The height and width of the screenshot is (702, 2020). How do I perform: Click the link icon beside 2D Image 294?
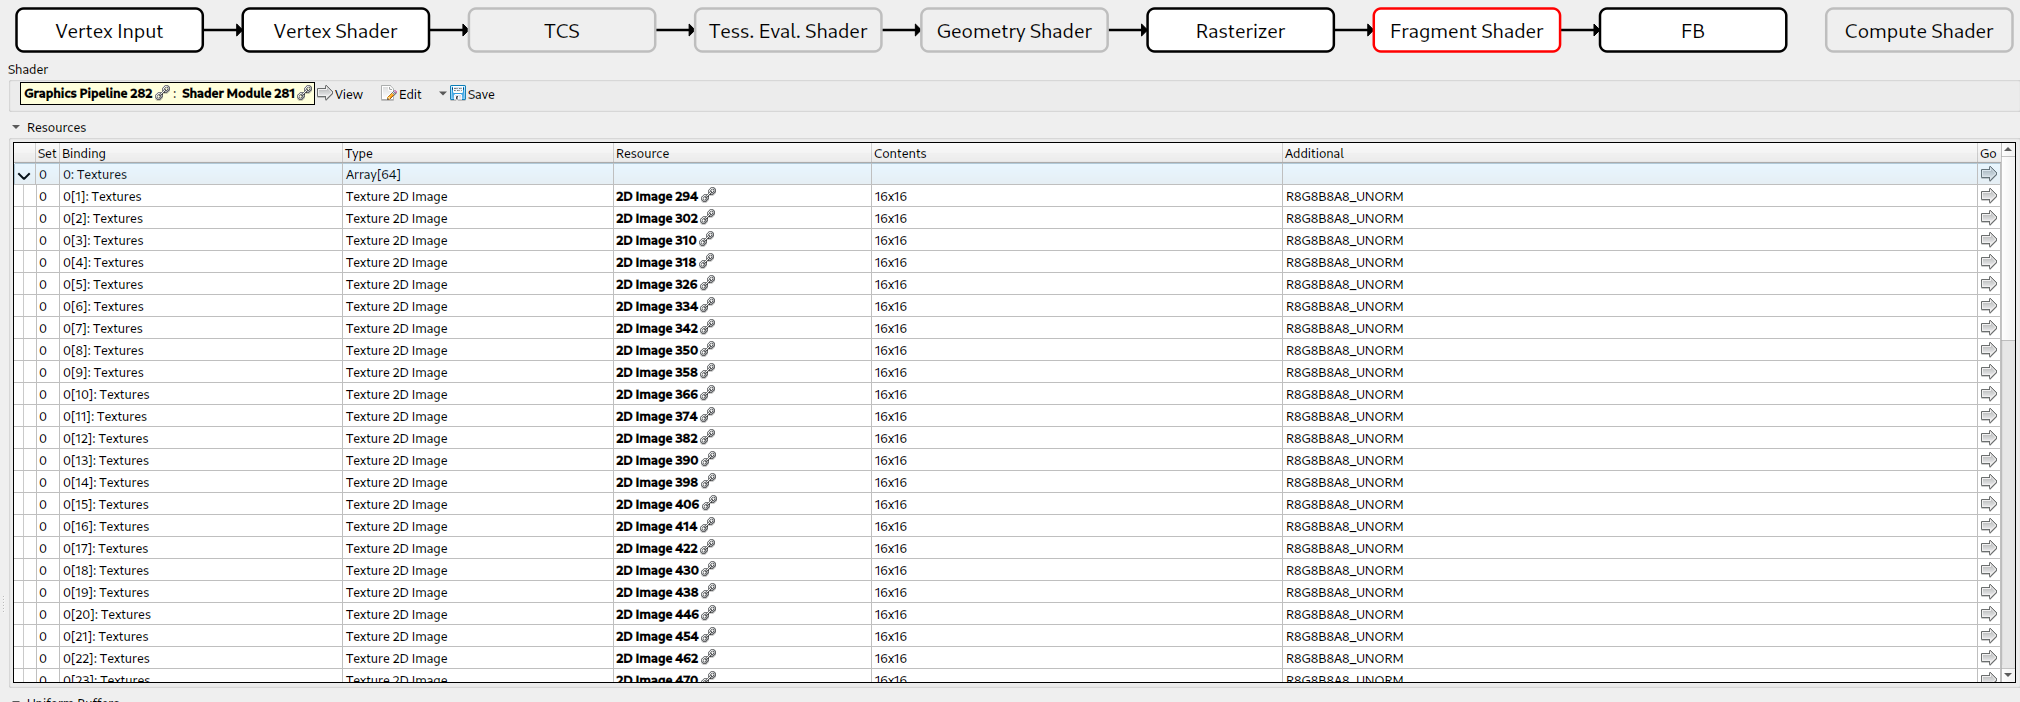[708, 196]
